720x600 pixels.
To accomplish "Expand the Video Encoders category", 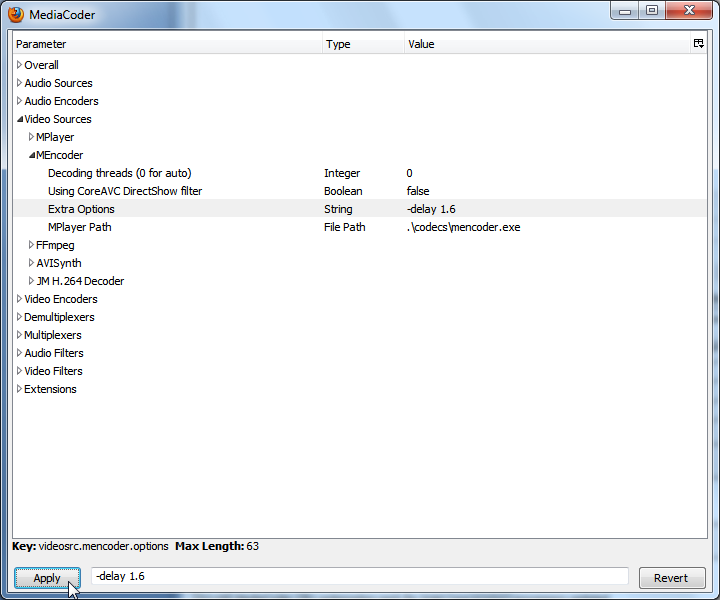I will coord(19,299).
